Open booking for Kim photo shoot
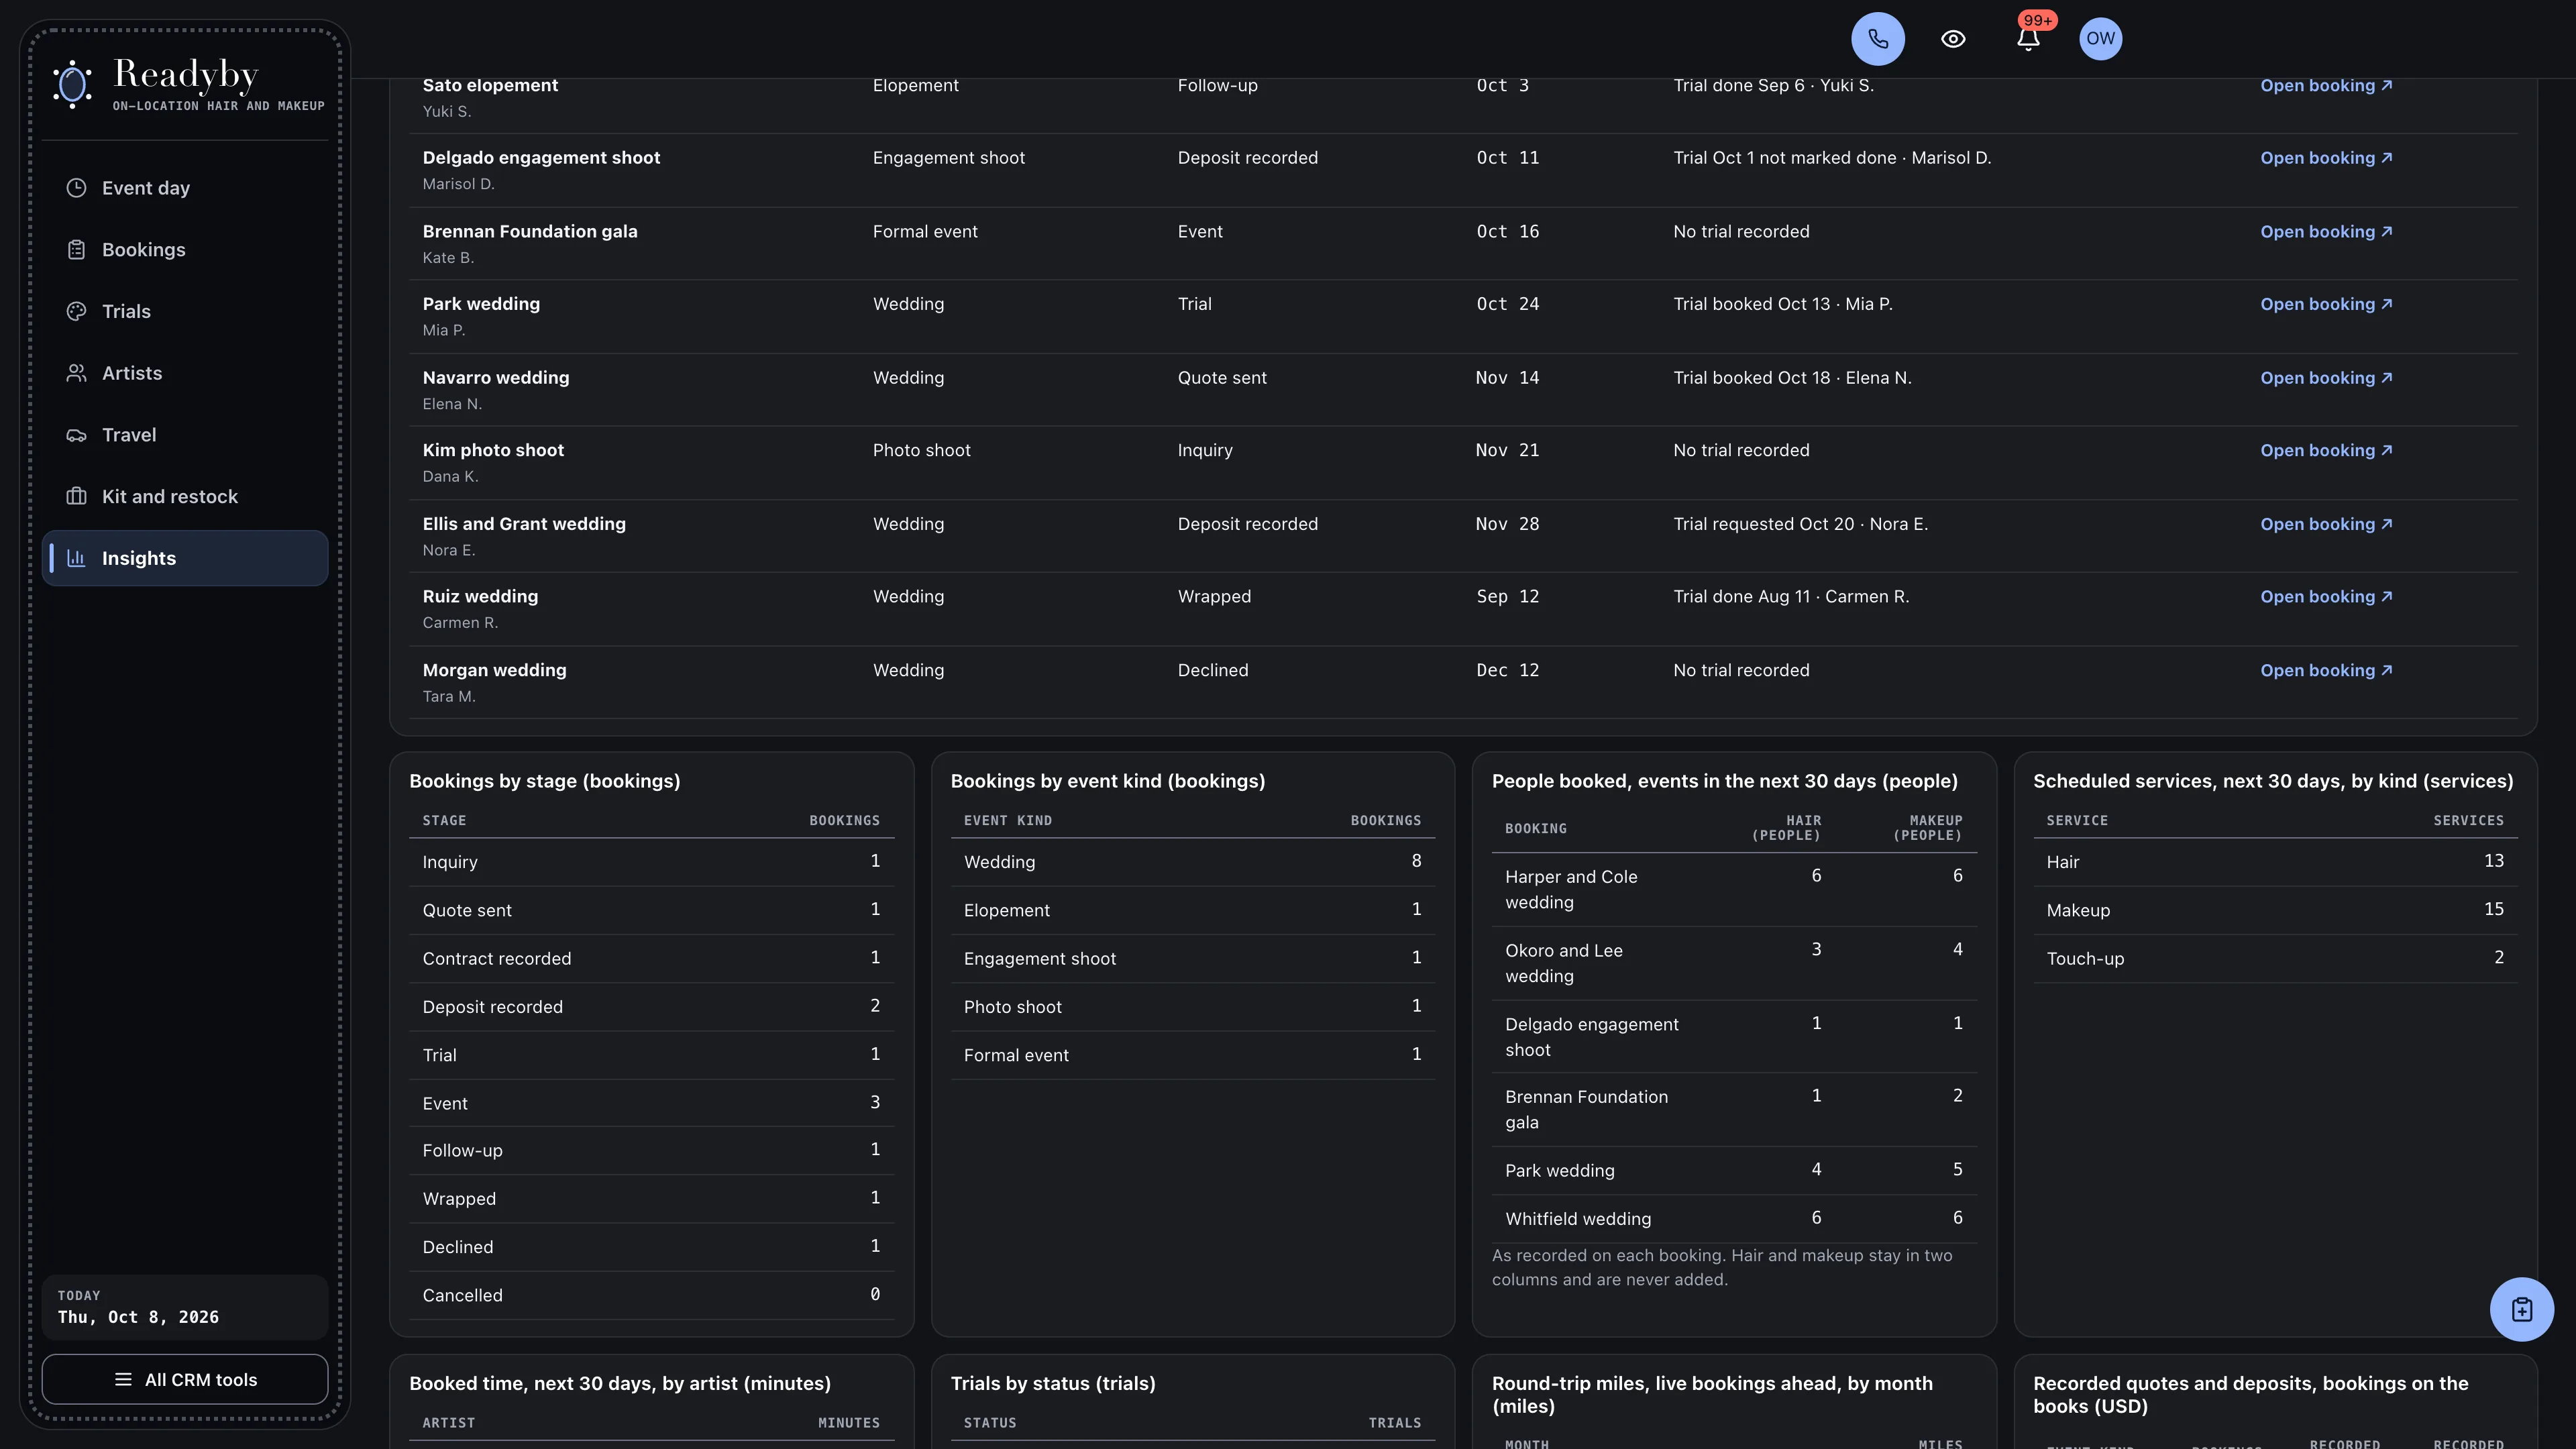This screenshot has height=1449, width=2576. (x=2326, y=451)
